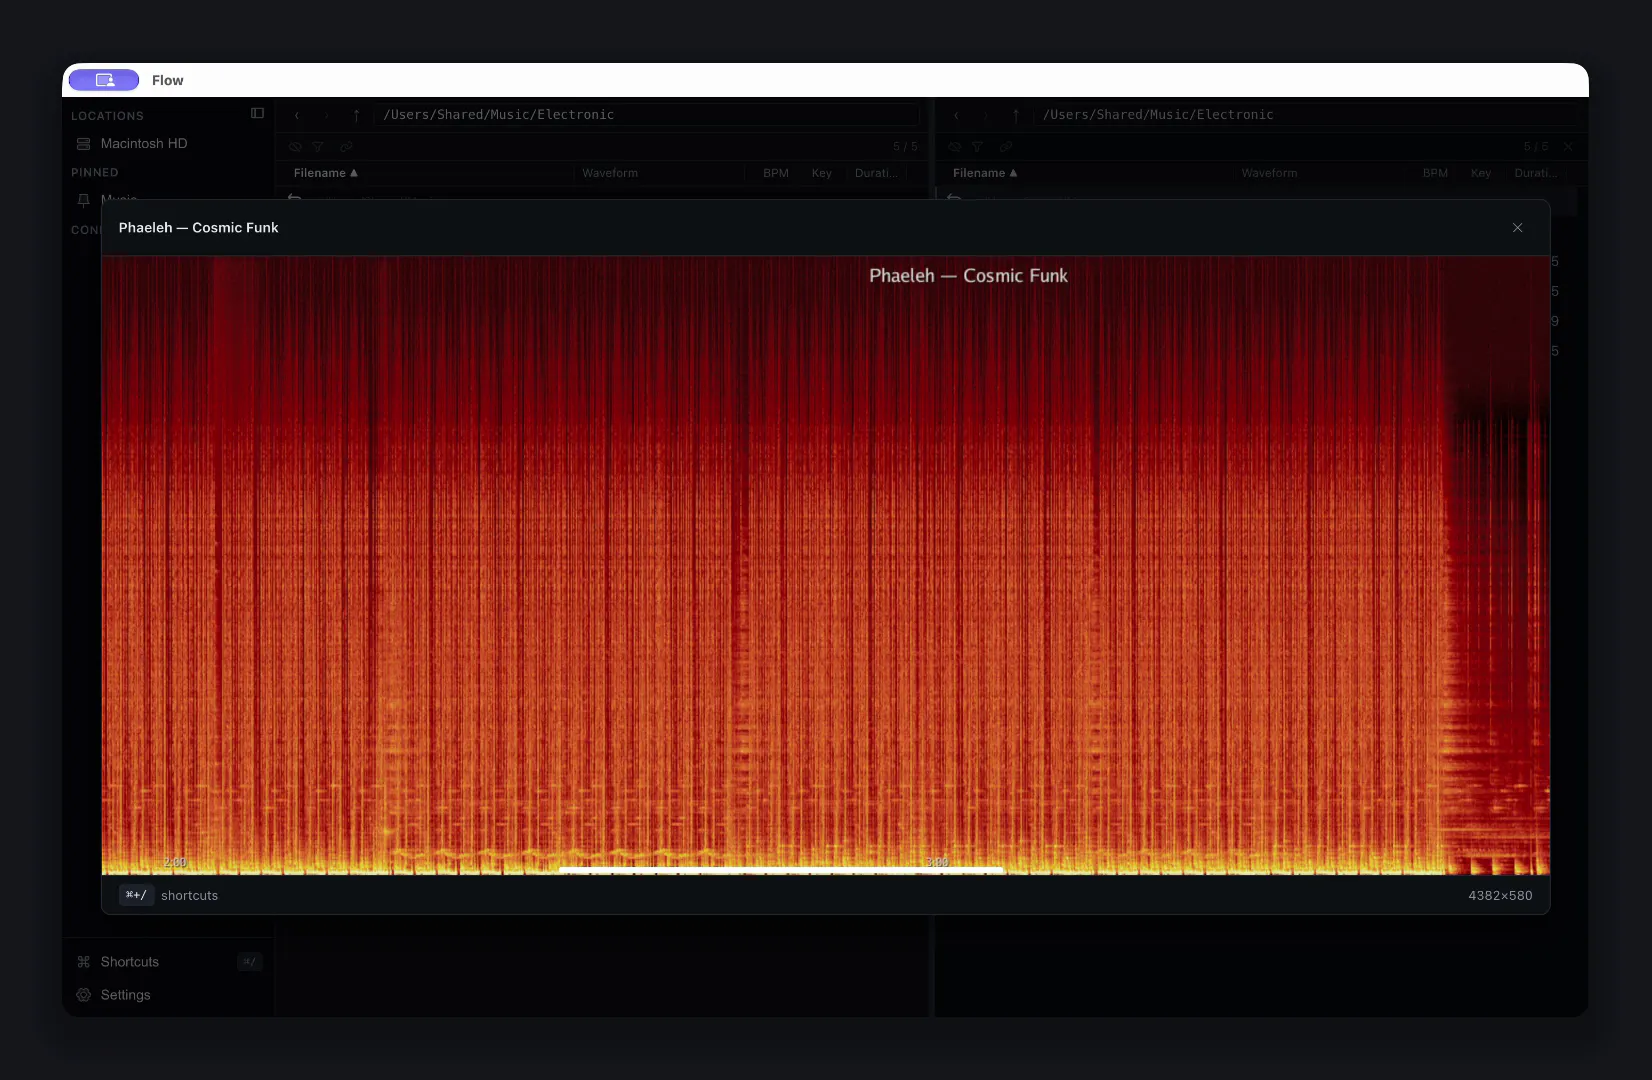Screen dimensions: 1652x1080
Task: Click the 3:00 marker on the spectrogram
Action: [x=937, y=862]
